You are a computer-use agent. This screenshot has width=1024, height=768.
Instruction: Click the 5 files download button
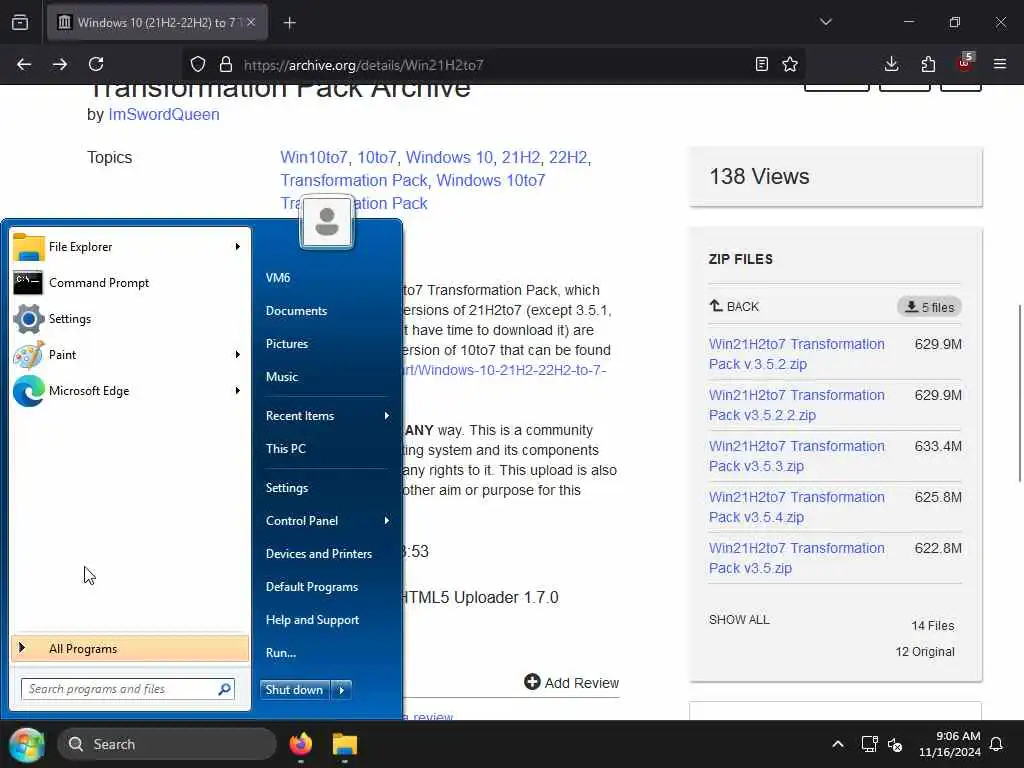point(929,307)
